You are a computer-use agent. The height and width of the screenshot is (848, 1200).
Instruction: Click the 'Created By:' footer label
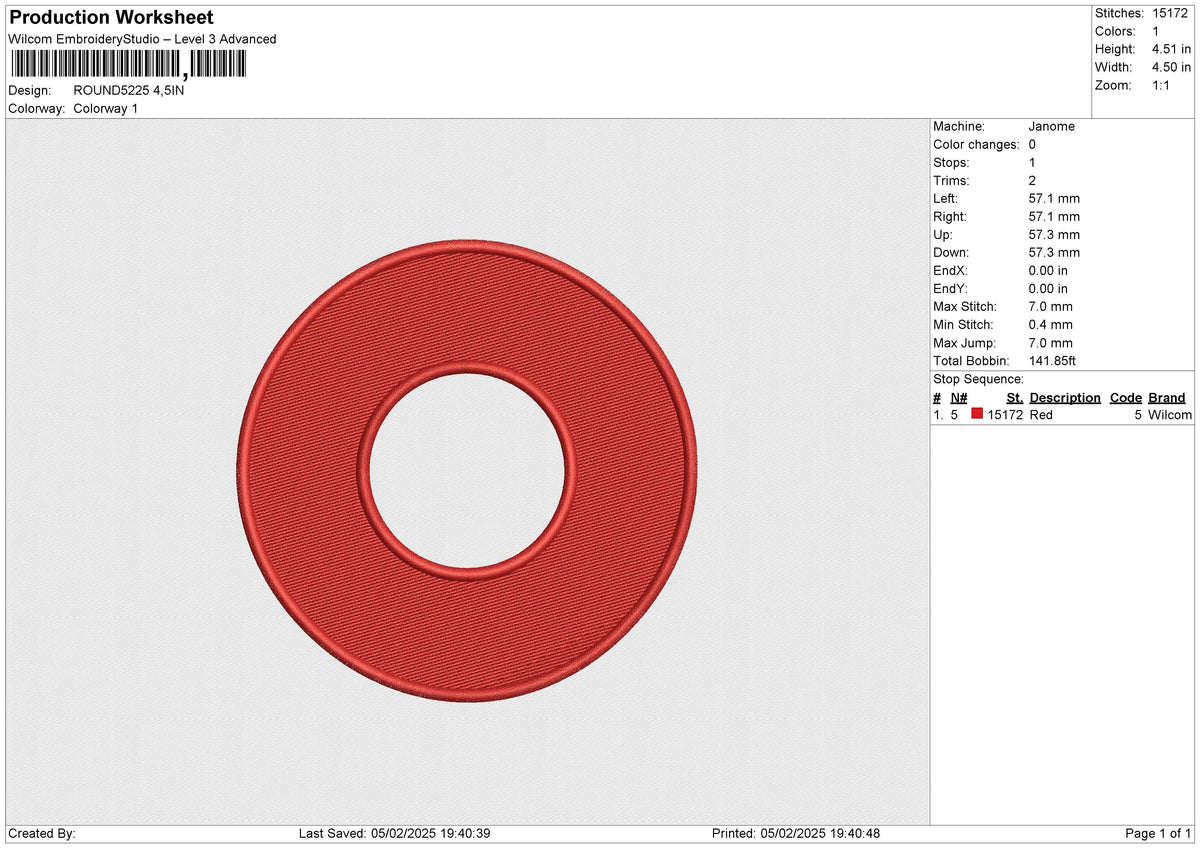[42, 833]
